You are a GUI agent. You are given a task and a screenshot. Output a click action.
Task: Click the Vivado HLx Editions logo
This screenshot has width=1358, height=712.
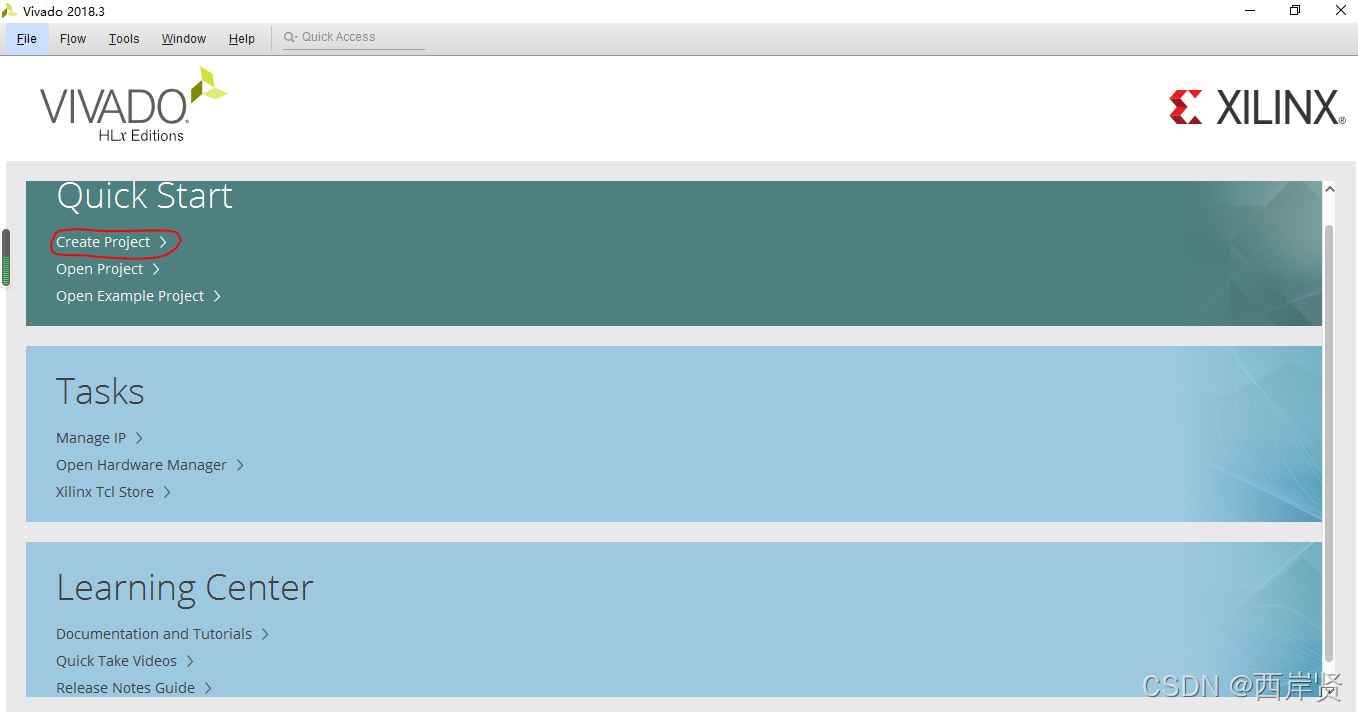coord(133,105)
